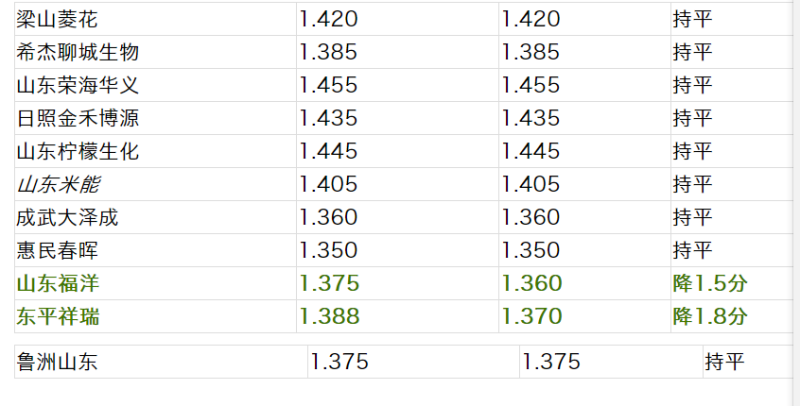
Task: Select the second 1.350 price for 惠民春晖
Action: click(x=584, y=250)
